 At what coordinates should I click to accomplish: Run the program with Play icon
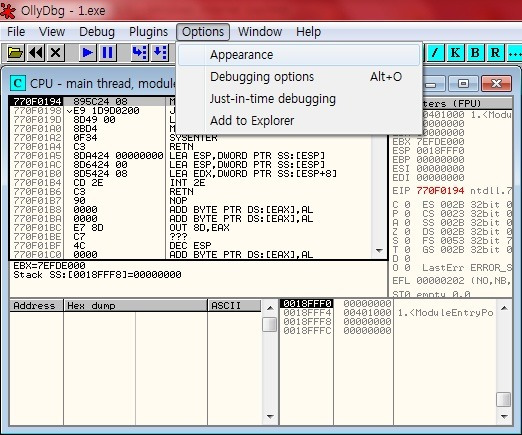click(x=87, y=53)
